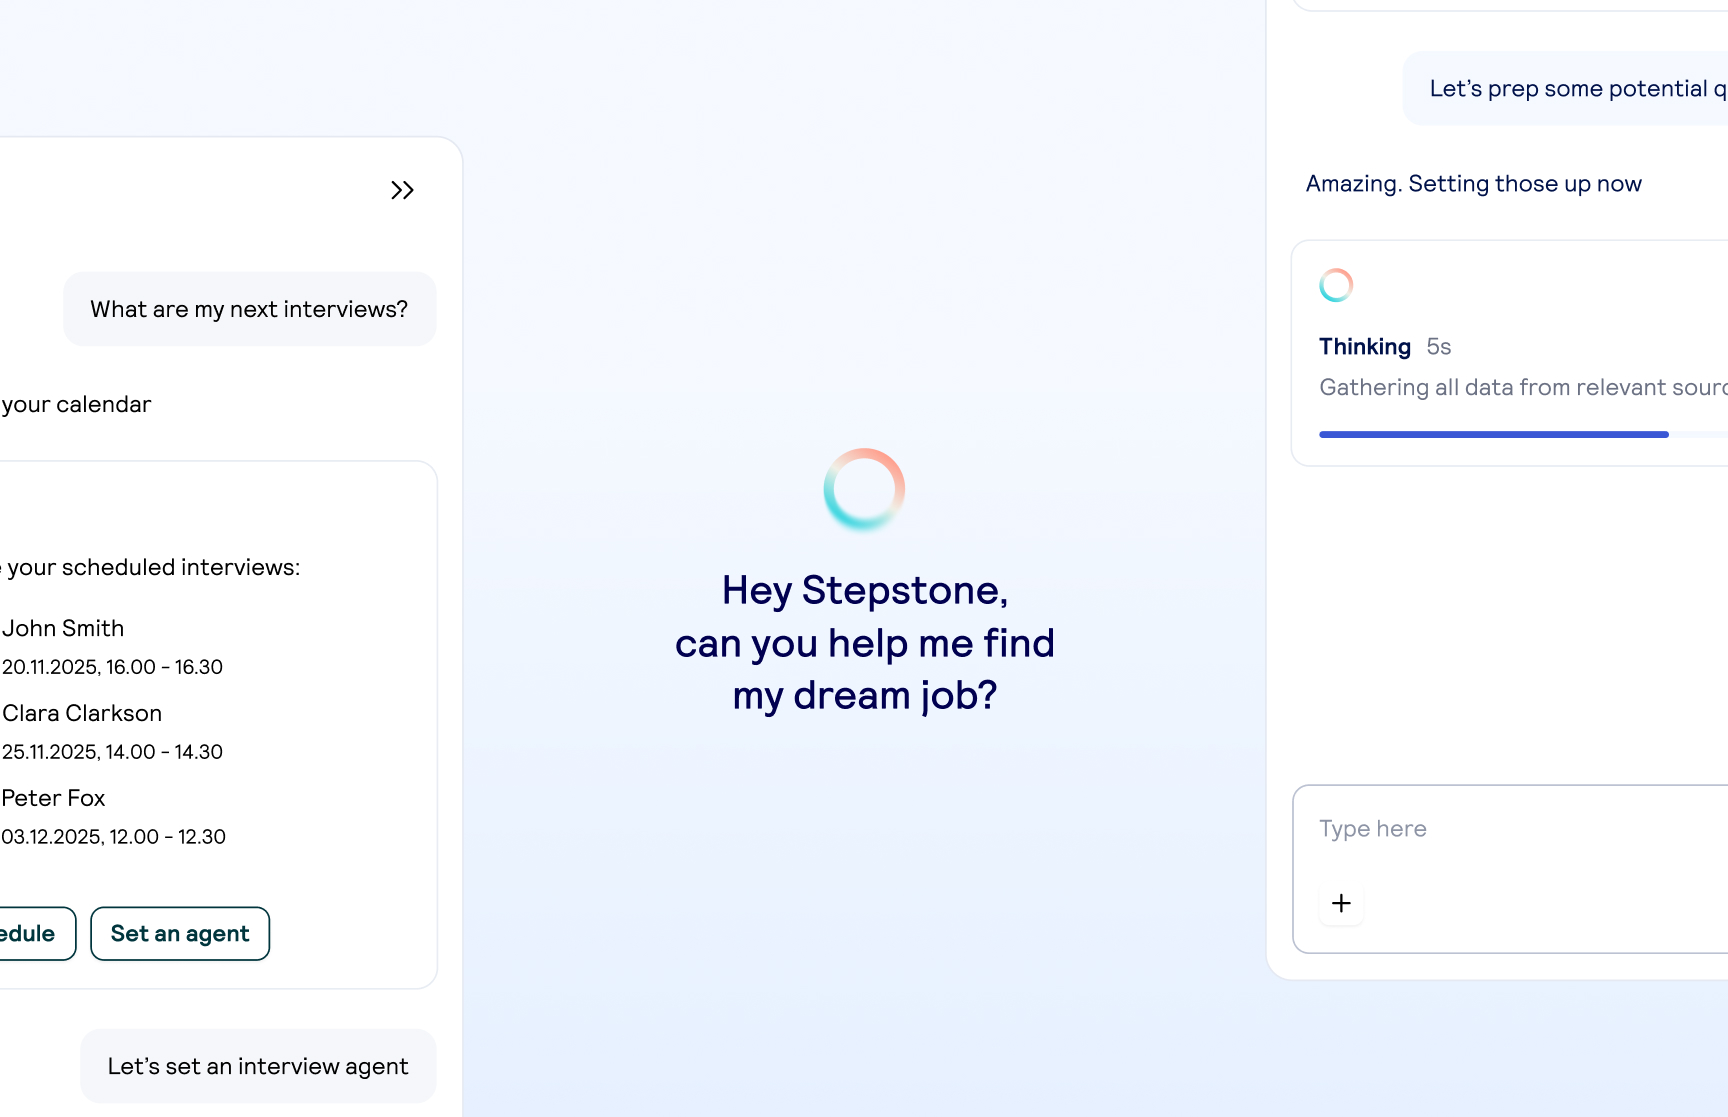Click the 'John Smith' interview entry

[x=63, y=628]
